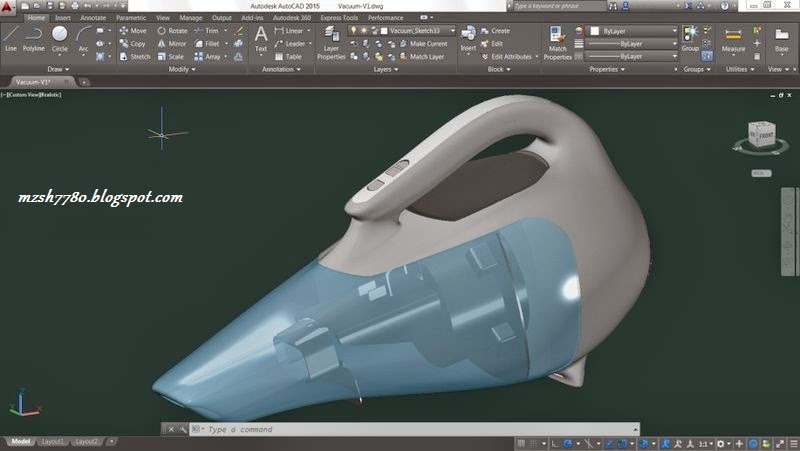Toggle isolate objects status bar icon

(x=766, y=444)
